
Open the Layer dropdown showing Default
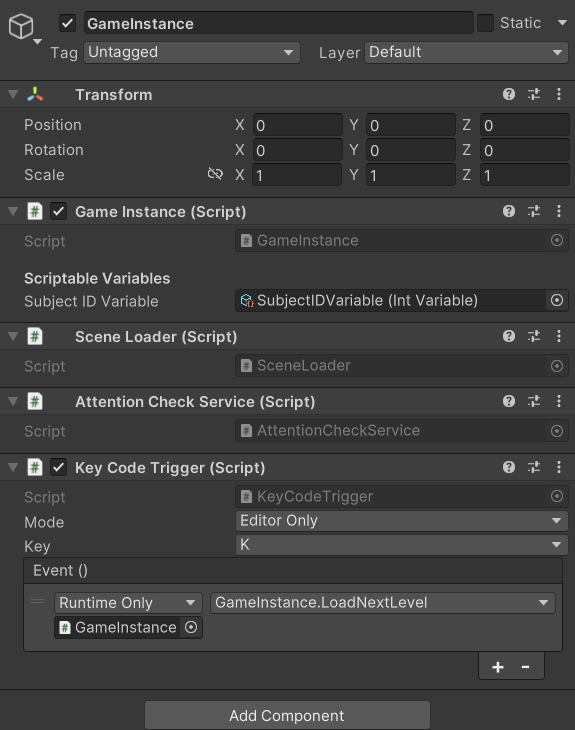466,52
